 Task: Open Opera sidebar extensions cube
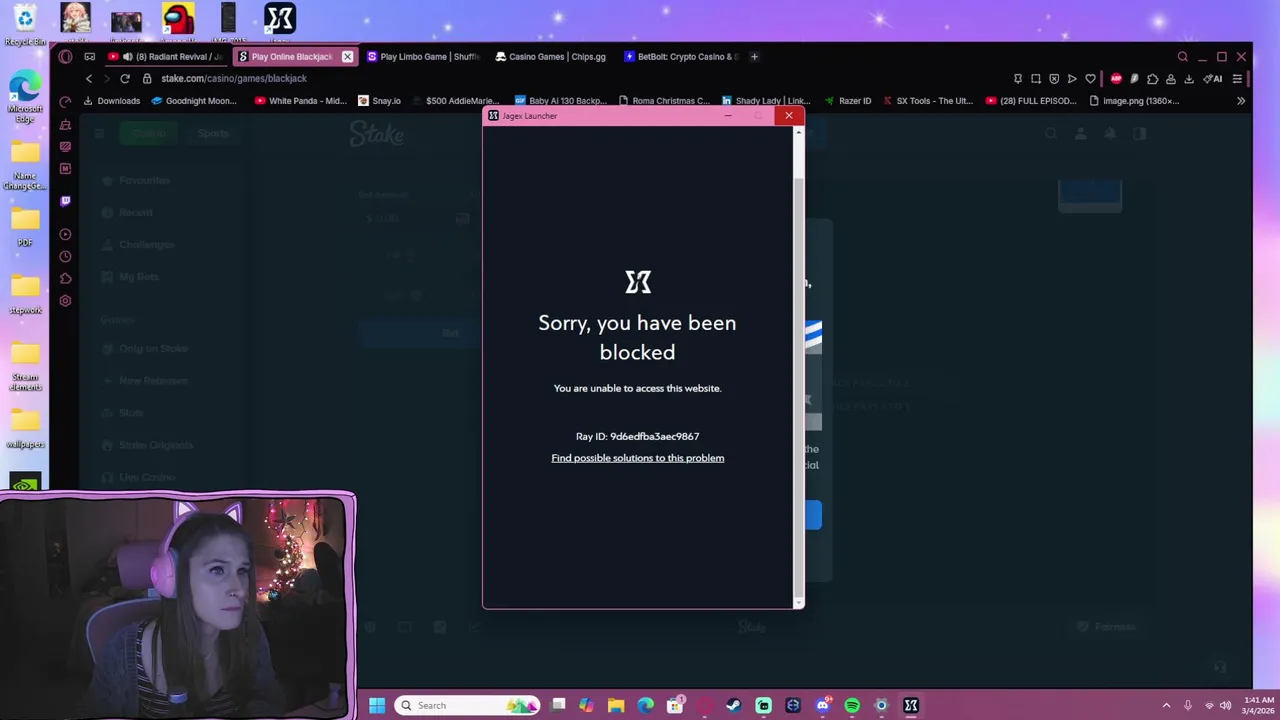click(65, 279)
